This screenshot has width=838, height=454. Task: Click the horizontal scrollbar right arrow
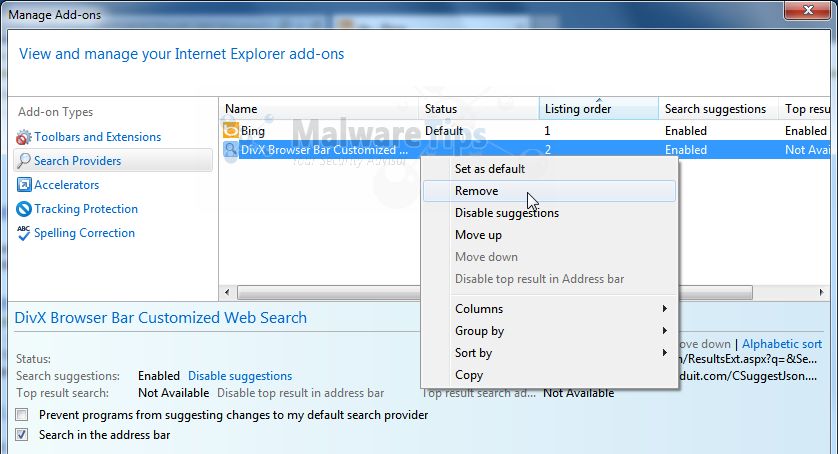[x=821, y=293]
